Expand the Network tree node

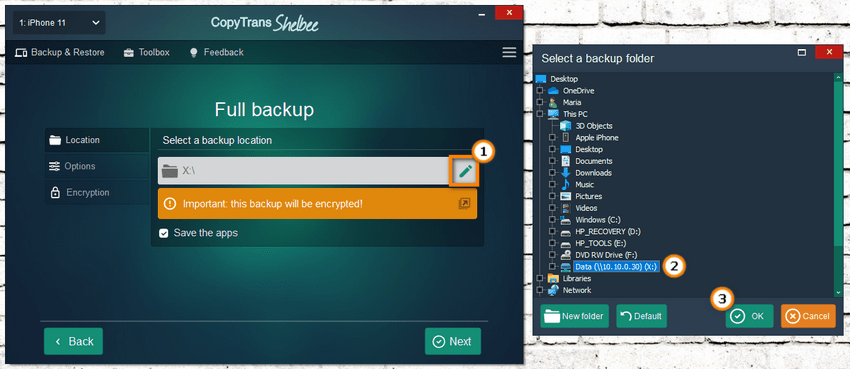pos(539,290)
